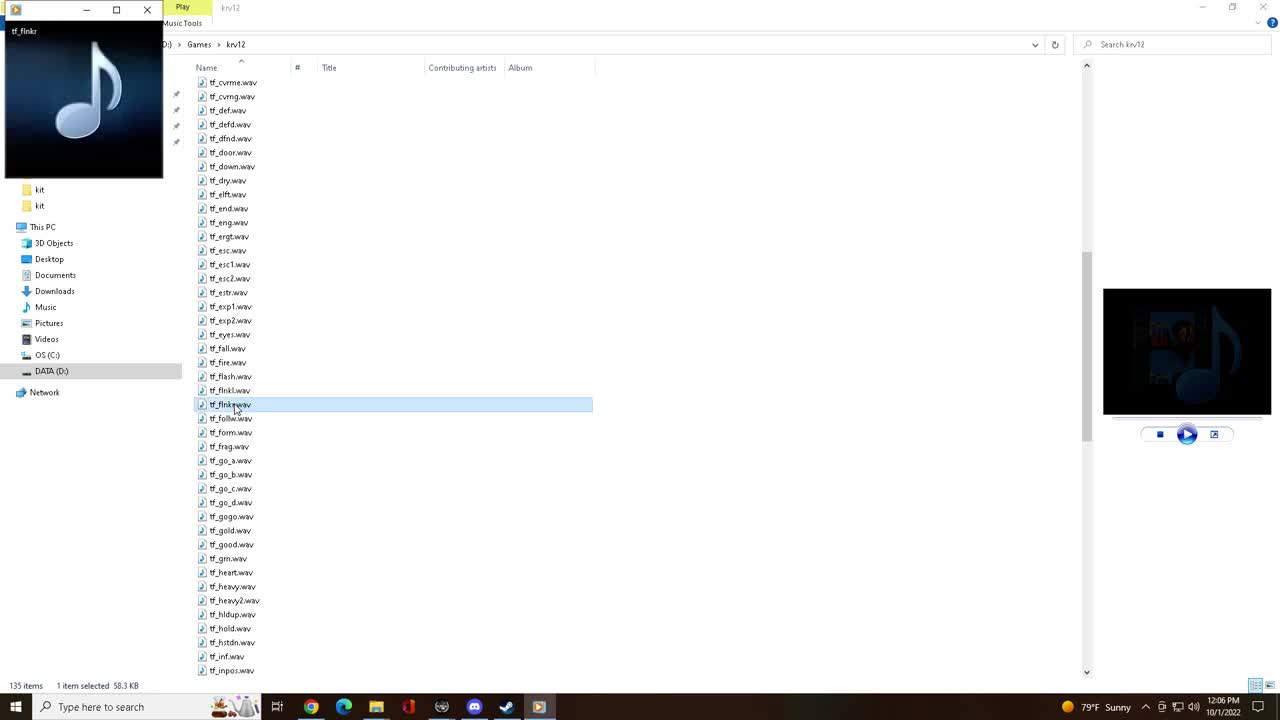
Task: Click the fullscreen icon in the playback bar
Action: (x=1213, y=433)
